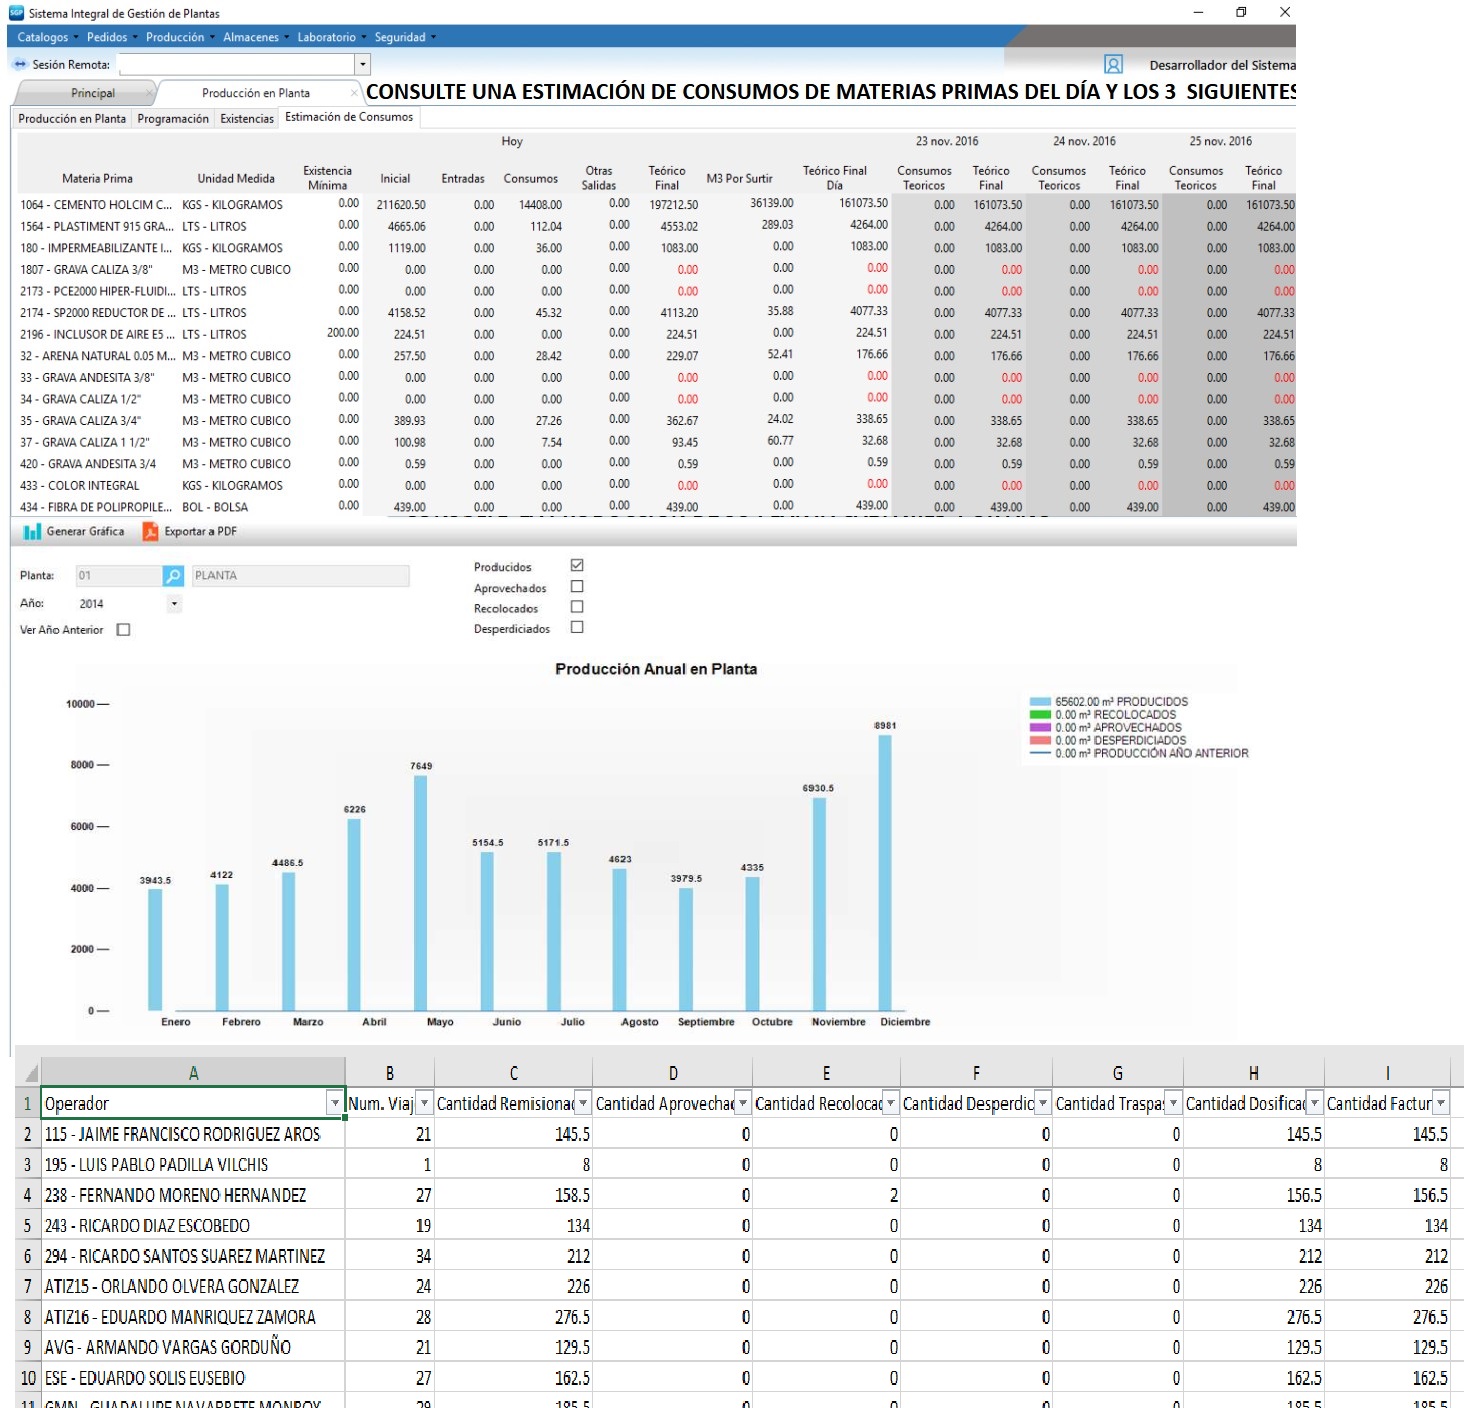Close the Principal tab with its X
This screenshot has height=1408, width=1464.
click(150, 93)
